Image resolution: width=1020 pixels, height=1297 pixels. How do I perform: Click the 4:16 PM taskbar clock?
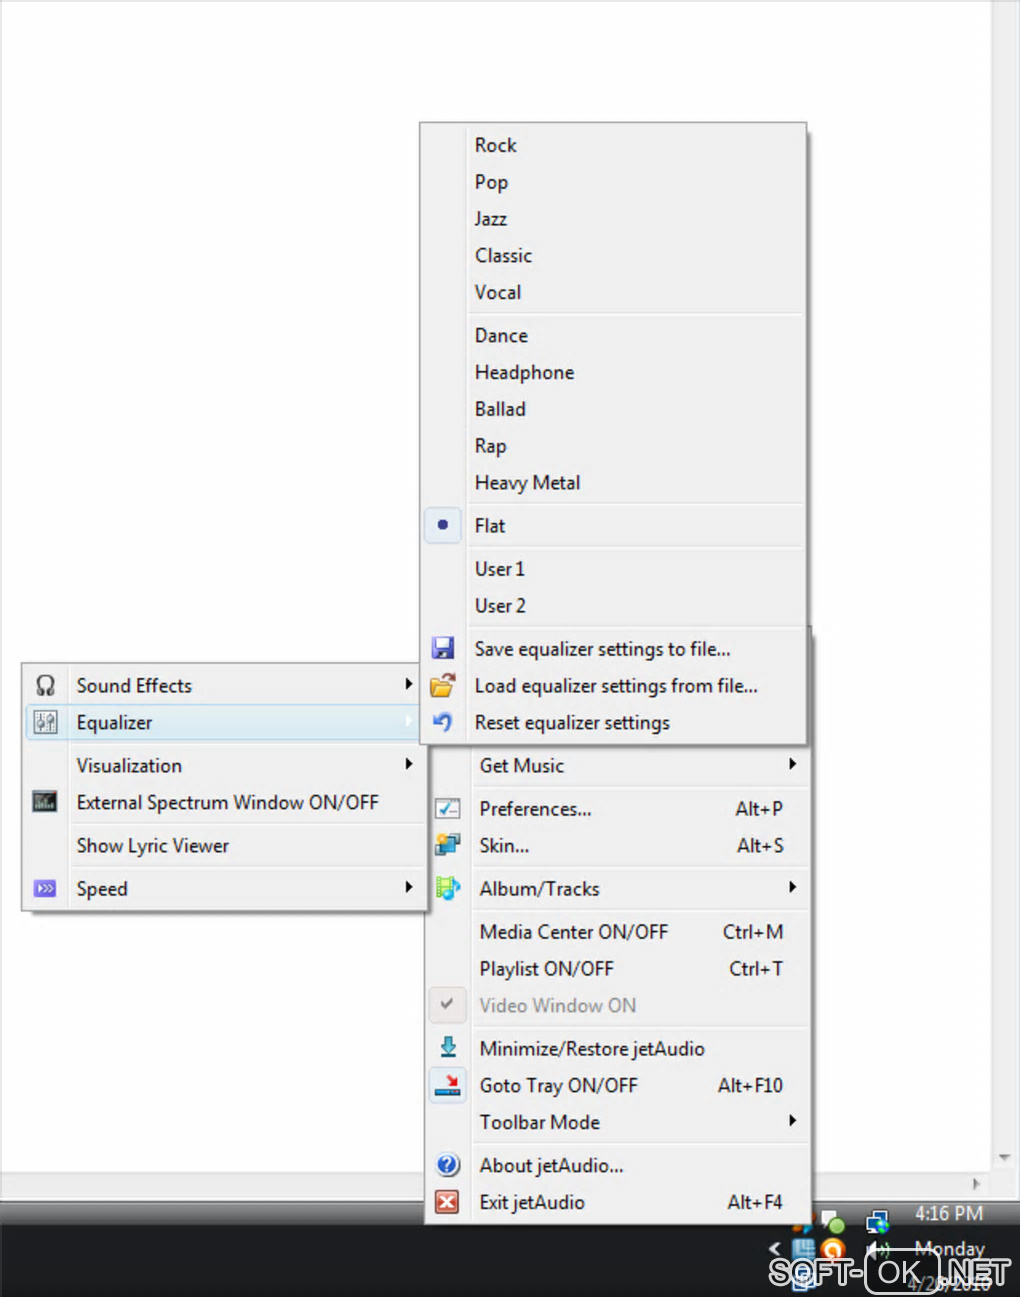pyautogui.click(x=949, y=1213)
